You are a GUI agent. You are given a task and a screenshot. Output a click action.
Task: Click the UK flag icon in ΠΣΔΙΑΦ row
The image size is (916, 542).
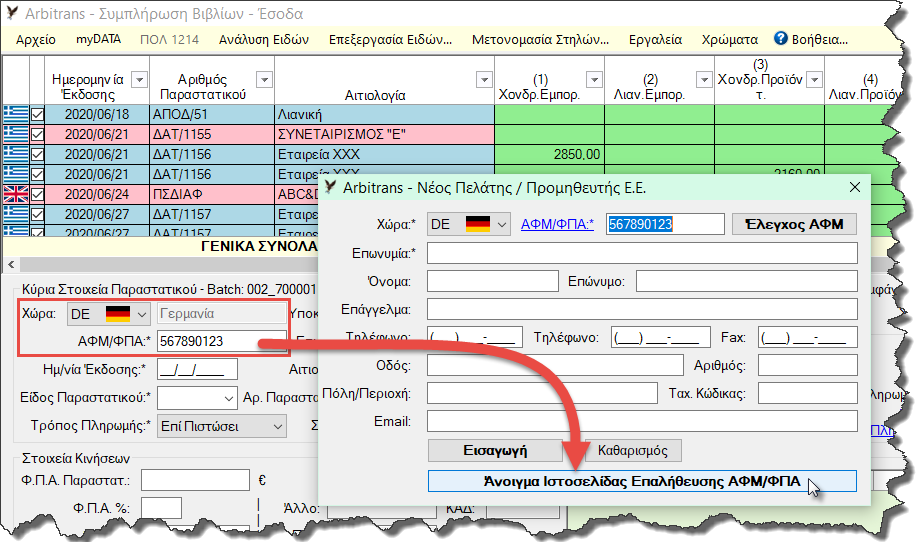tap(16, 194)
